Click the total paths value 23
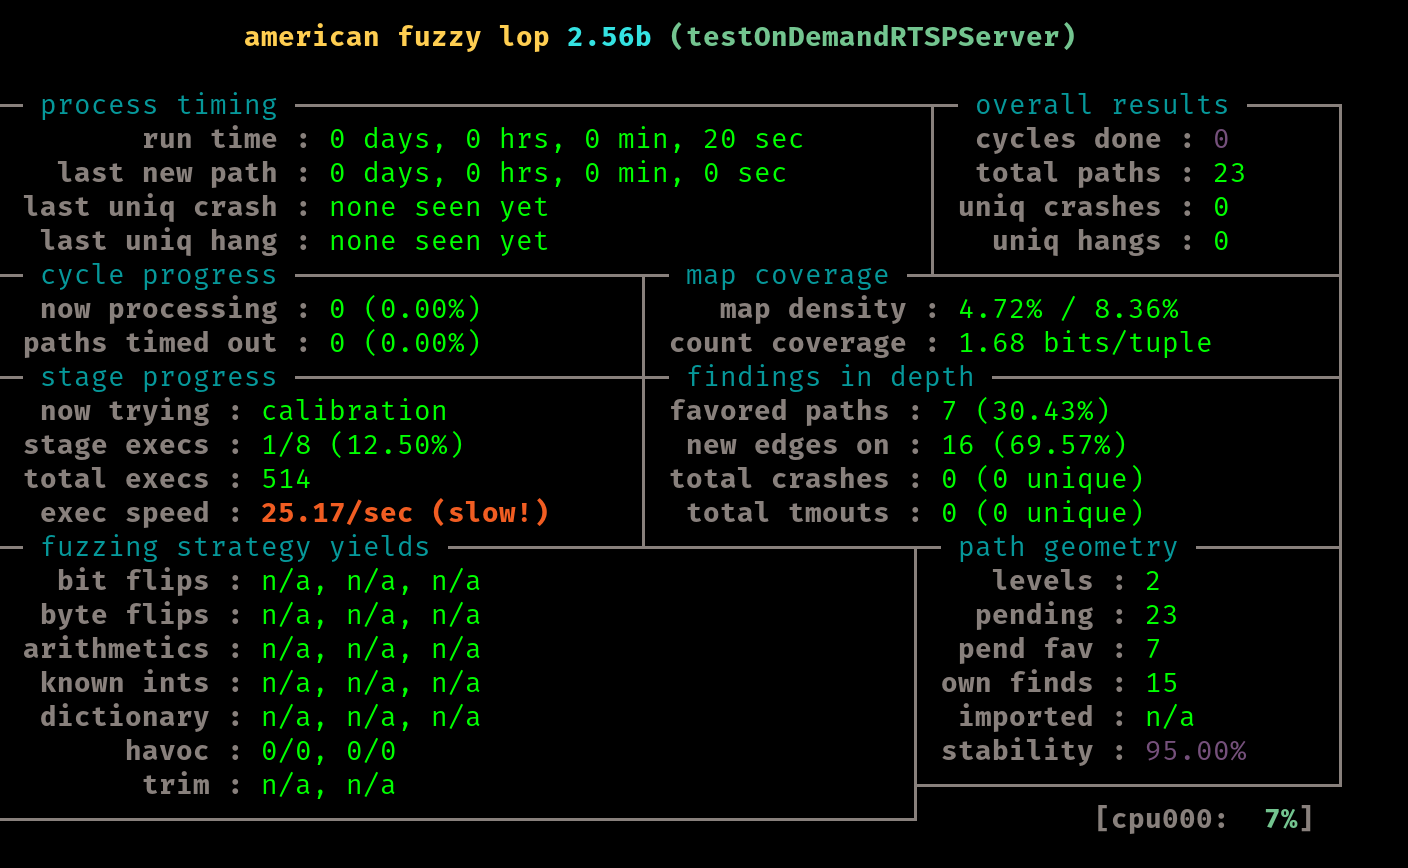 pos(1229,173)
